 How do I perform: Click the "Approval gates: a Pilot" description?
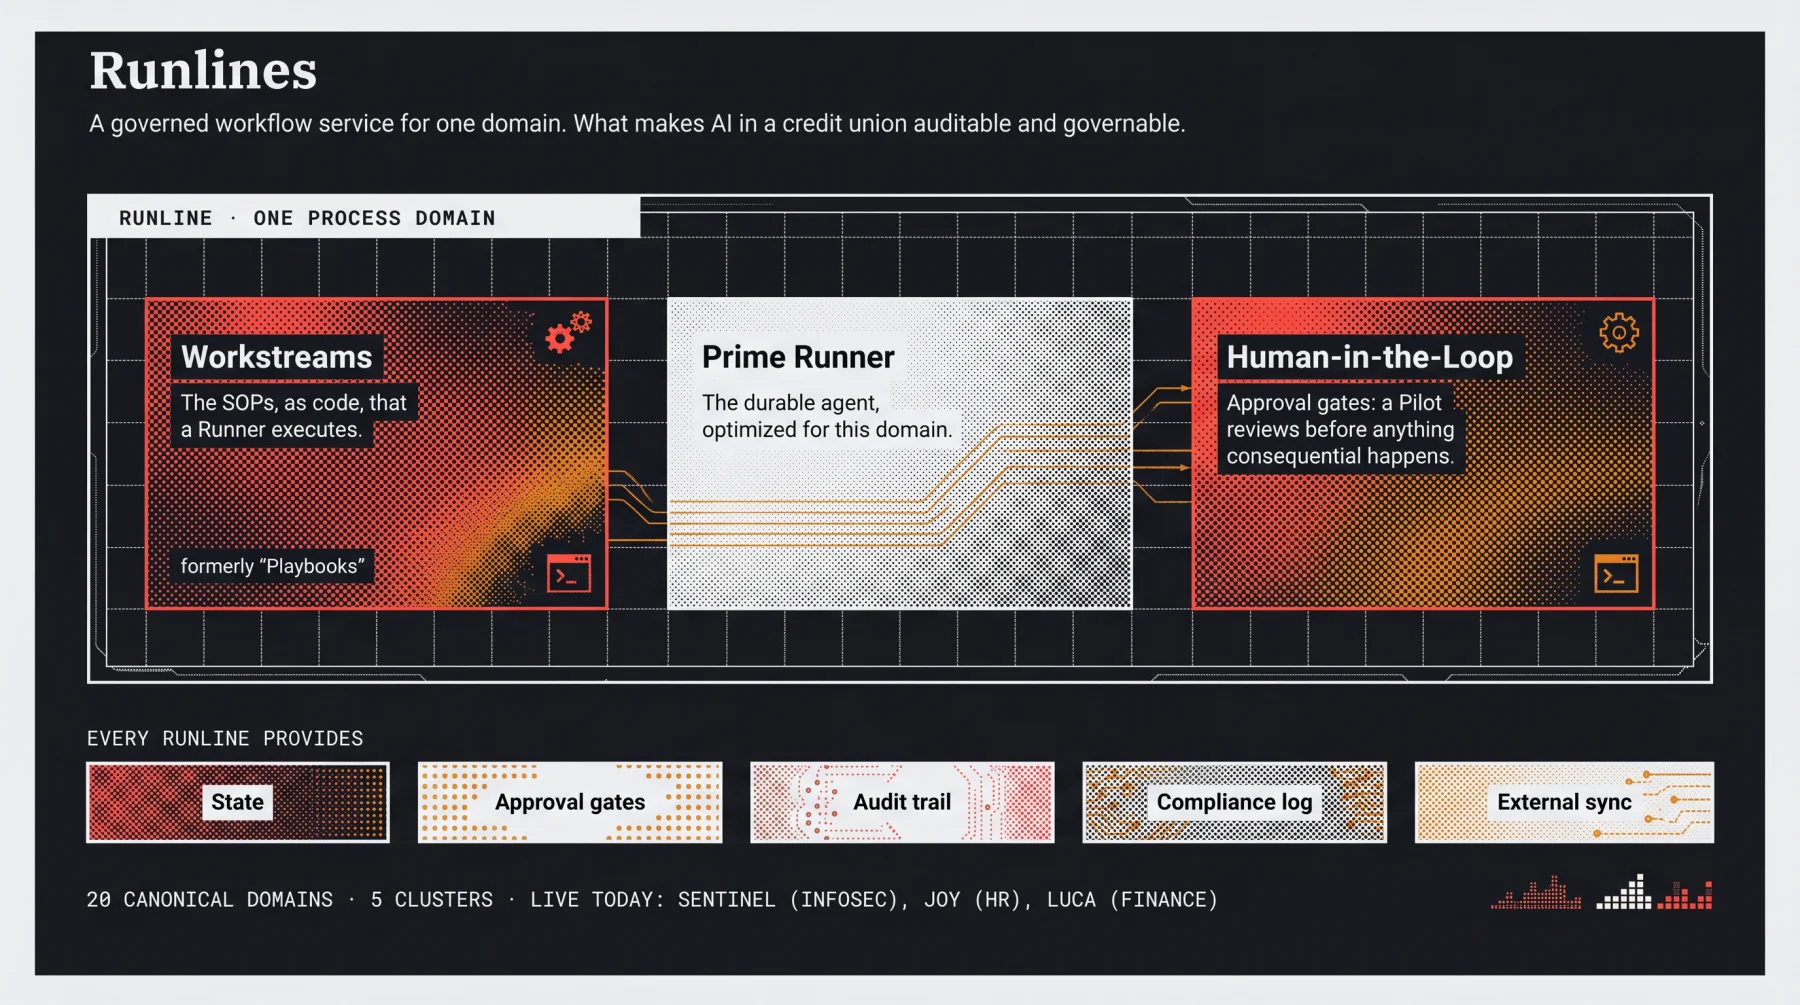click(x=1340, y=429)
